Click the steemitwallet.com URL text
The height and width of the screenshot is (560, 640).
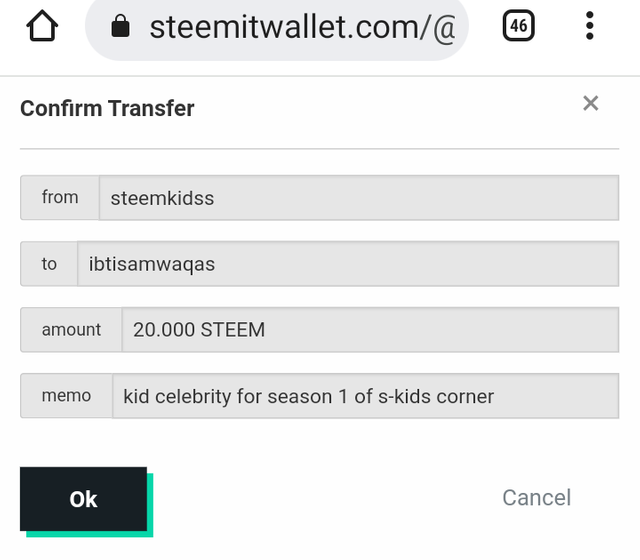coord(302,28)
